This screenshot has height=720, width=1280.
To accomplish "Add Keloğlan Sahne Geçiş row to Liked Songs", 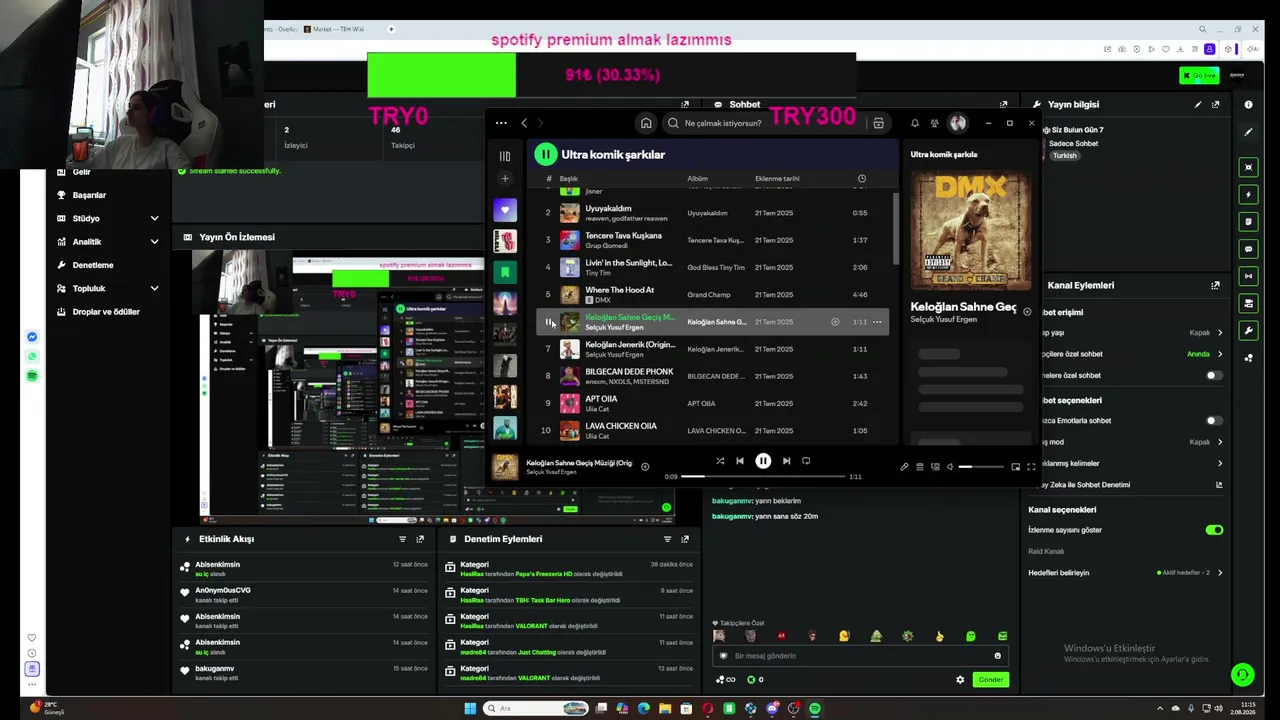I will click(x=835, y=322).
